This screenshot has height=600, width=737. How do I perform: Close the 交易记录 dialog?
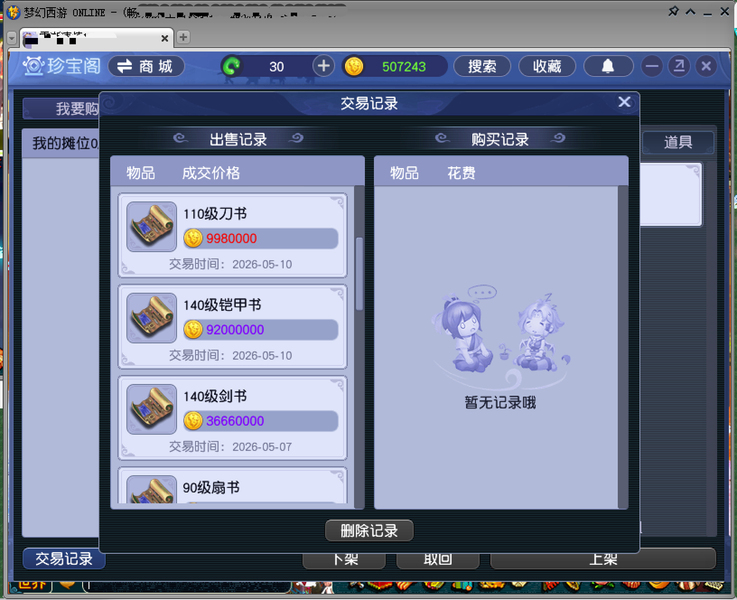point(624,101)
